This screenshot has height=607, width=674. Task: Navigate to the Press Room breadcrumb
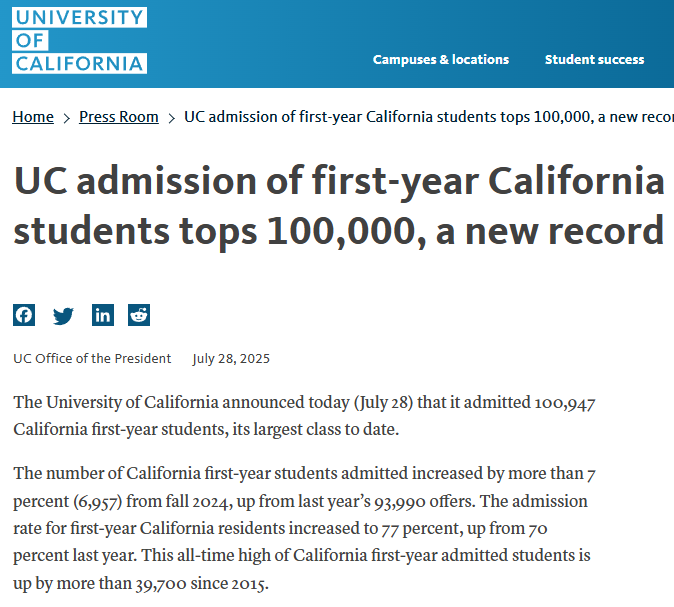point(119,117)
